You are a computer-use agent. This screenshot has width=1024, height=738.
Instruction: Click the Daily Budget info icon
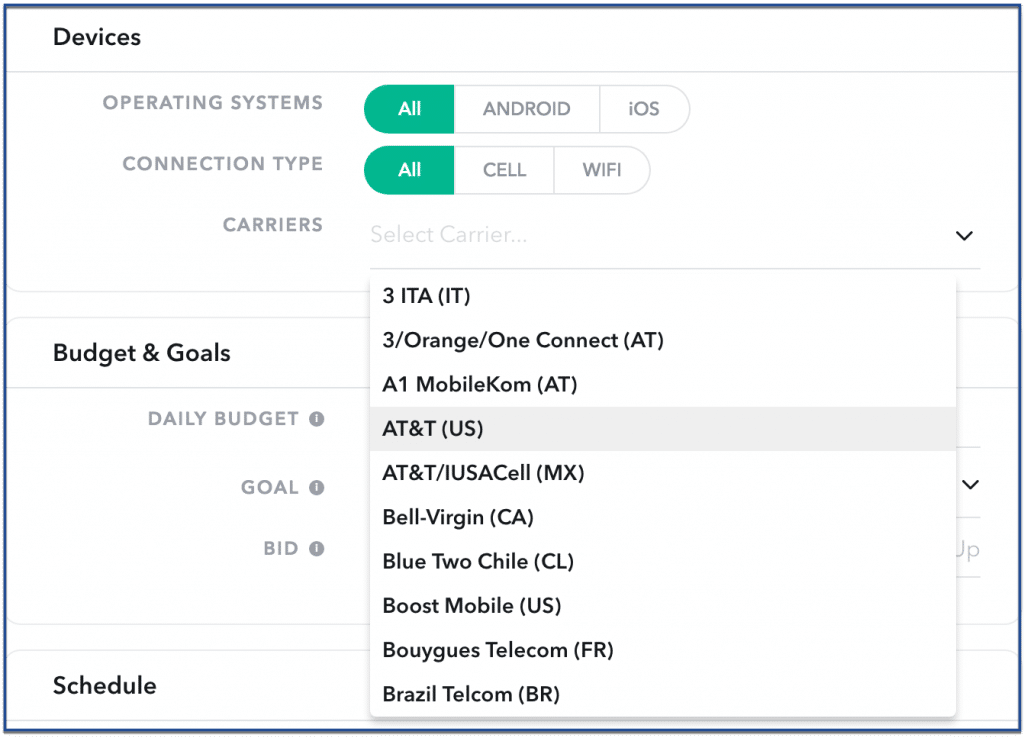click(317, 419)
